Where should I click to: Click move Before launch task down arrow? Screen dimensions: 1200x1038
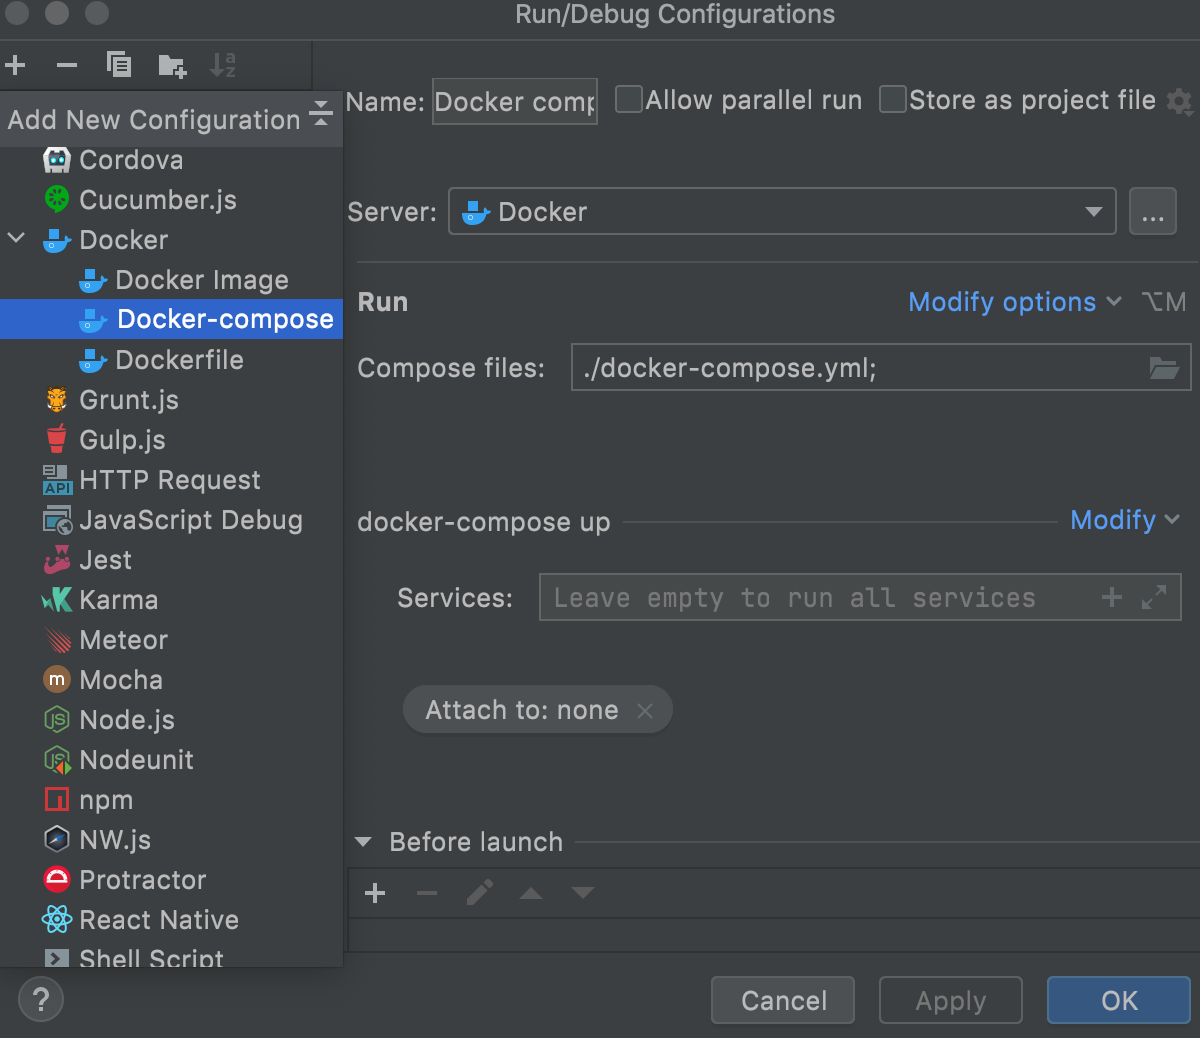(583, 893)
